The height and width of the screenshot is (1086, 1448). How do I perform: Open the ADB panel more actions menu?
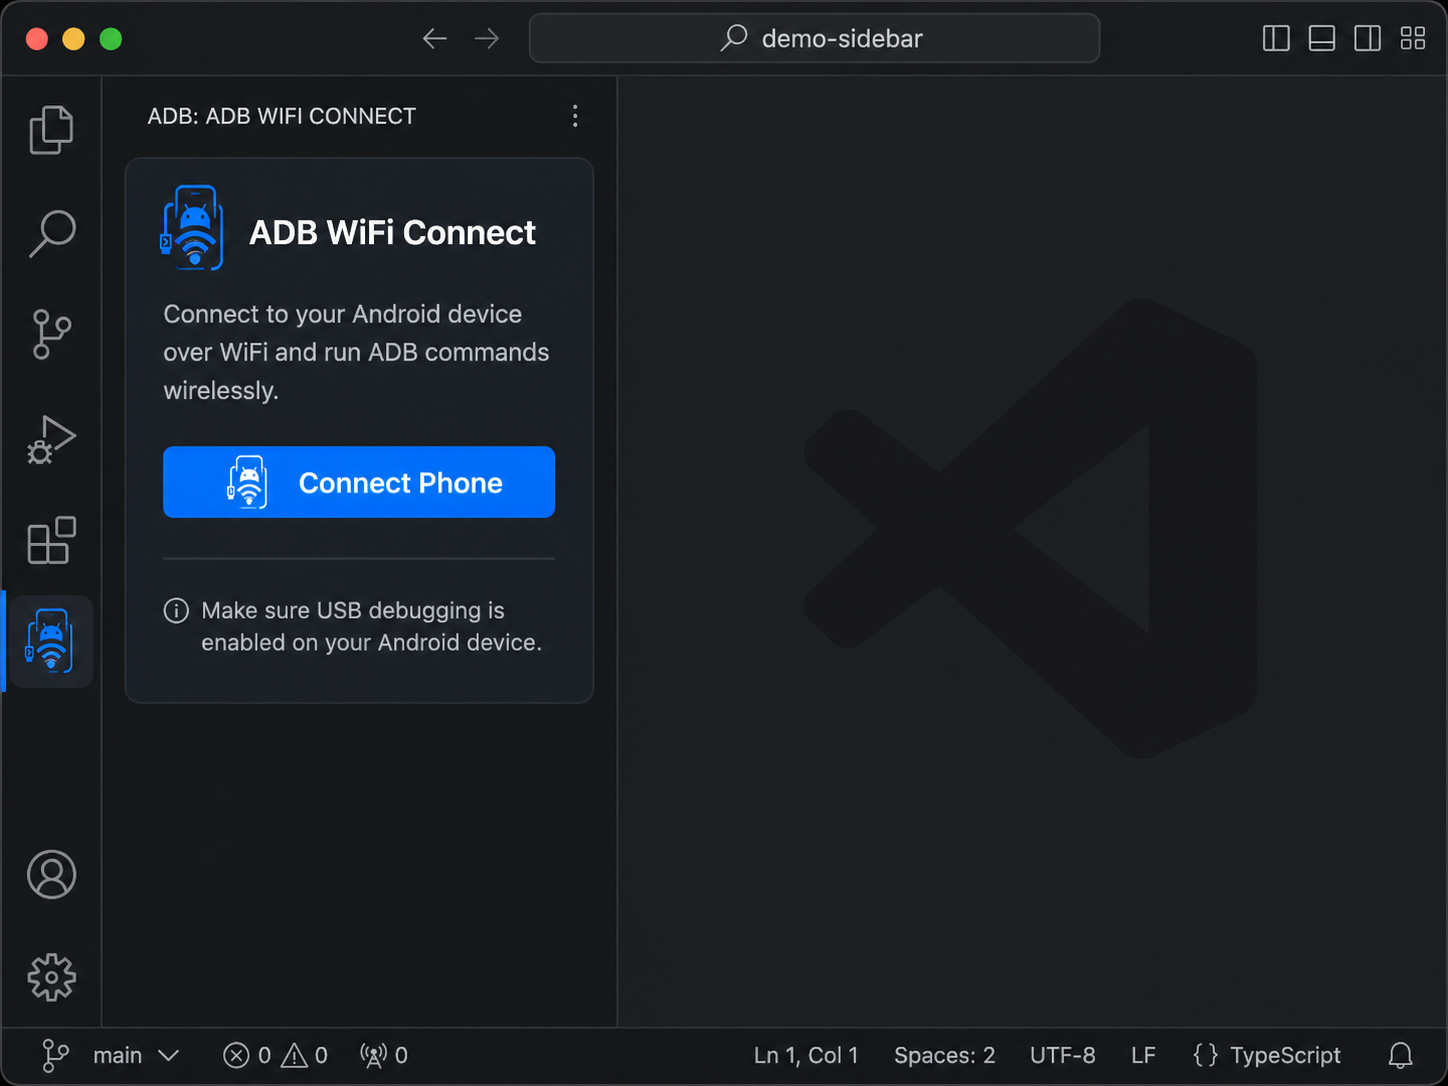[x=575, y=116]
